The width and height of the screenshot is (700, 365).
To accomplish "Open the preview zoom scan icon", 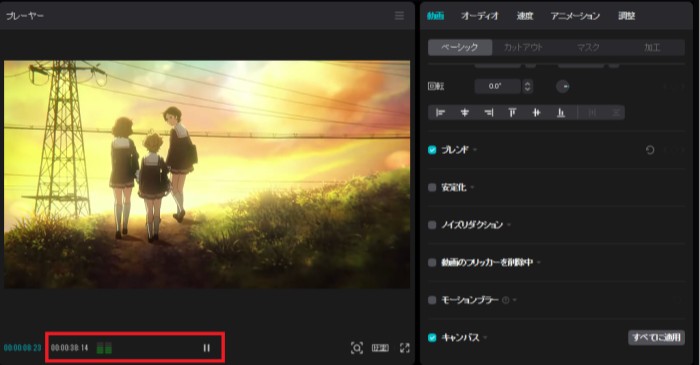I will 357,348.
